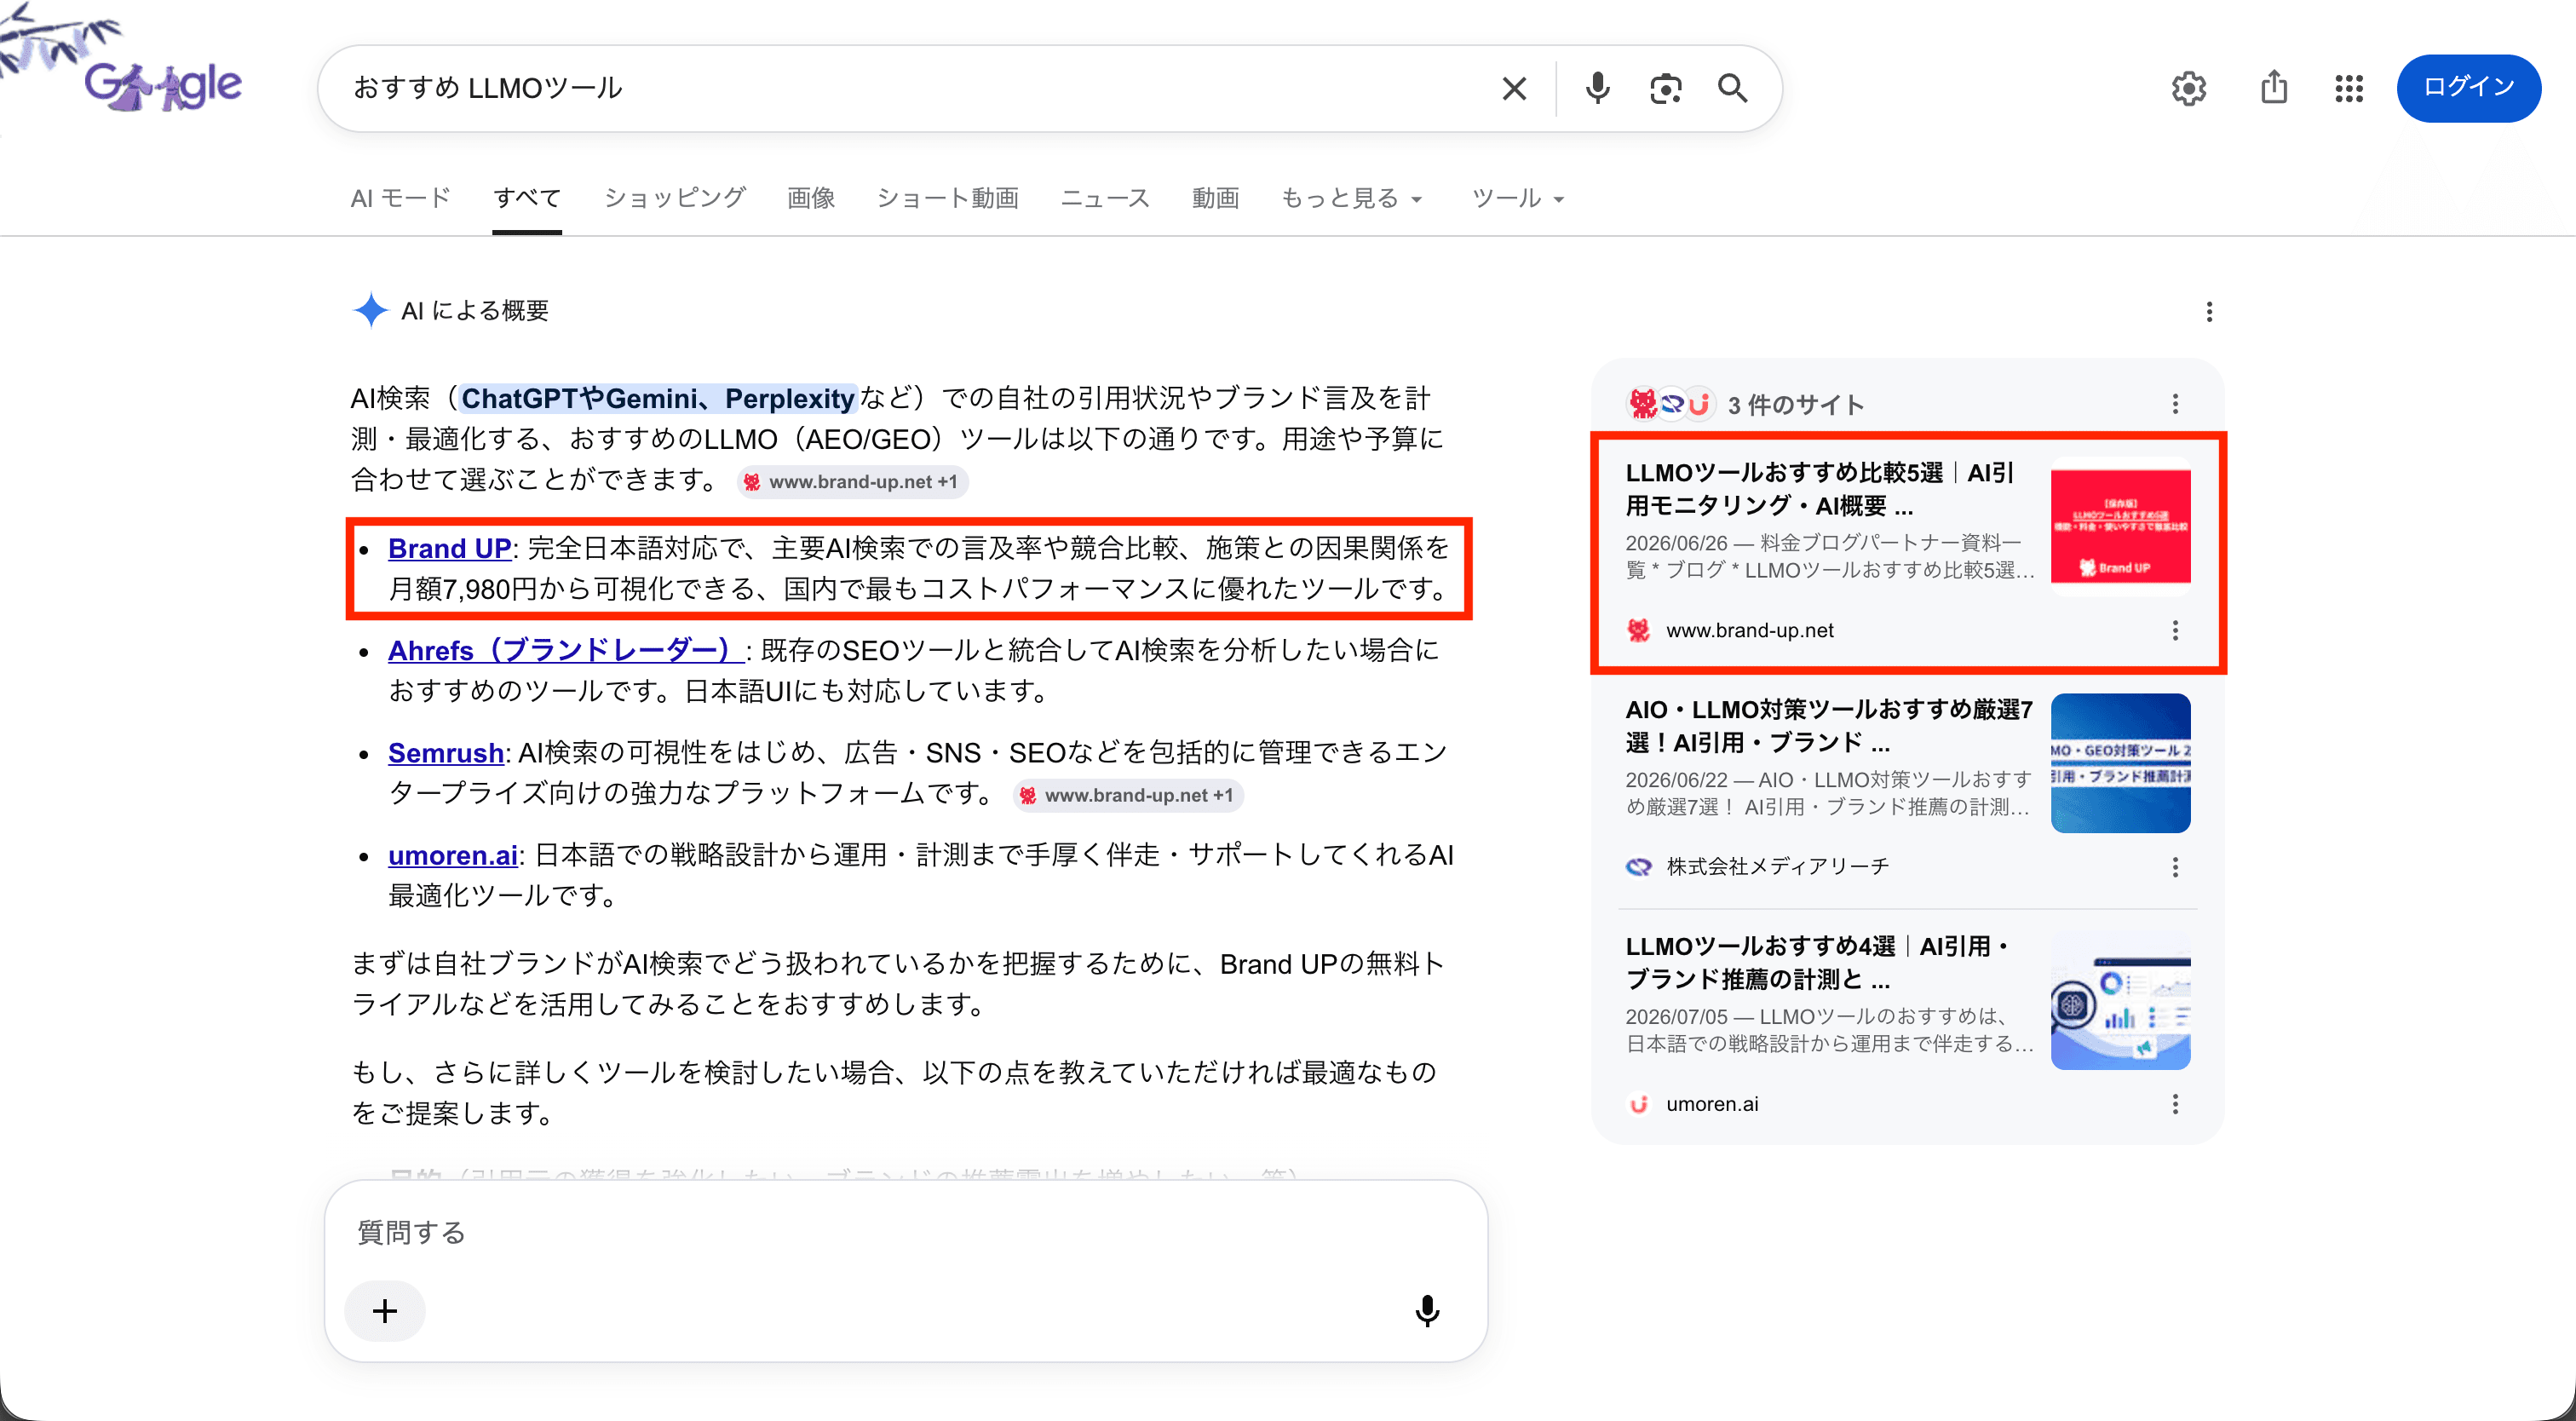Viewport: 2576px width, 1421px height.
Task: Open LLMOツールおすすめ比較5選 article title
Action: 1820,489
